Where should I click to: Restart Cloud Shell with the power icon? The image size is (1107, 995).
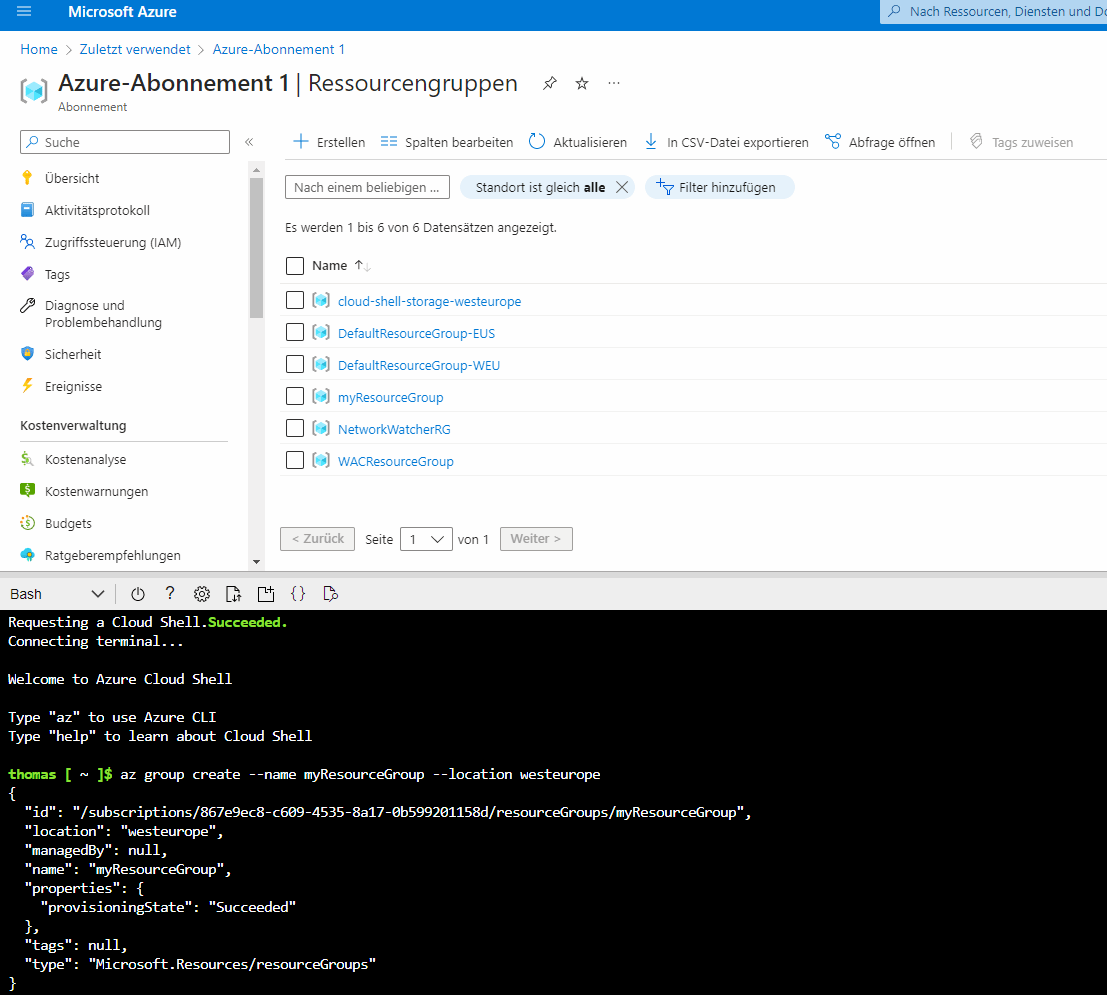tap(138, 593)
